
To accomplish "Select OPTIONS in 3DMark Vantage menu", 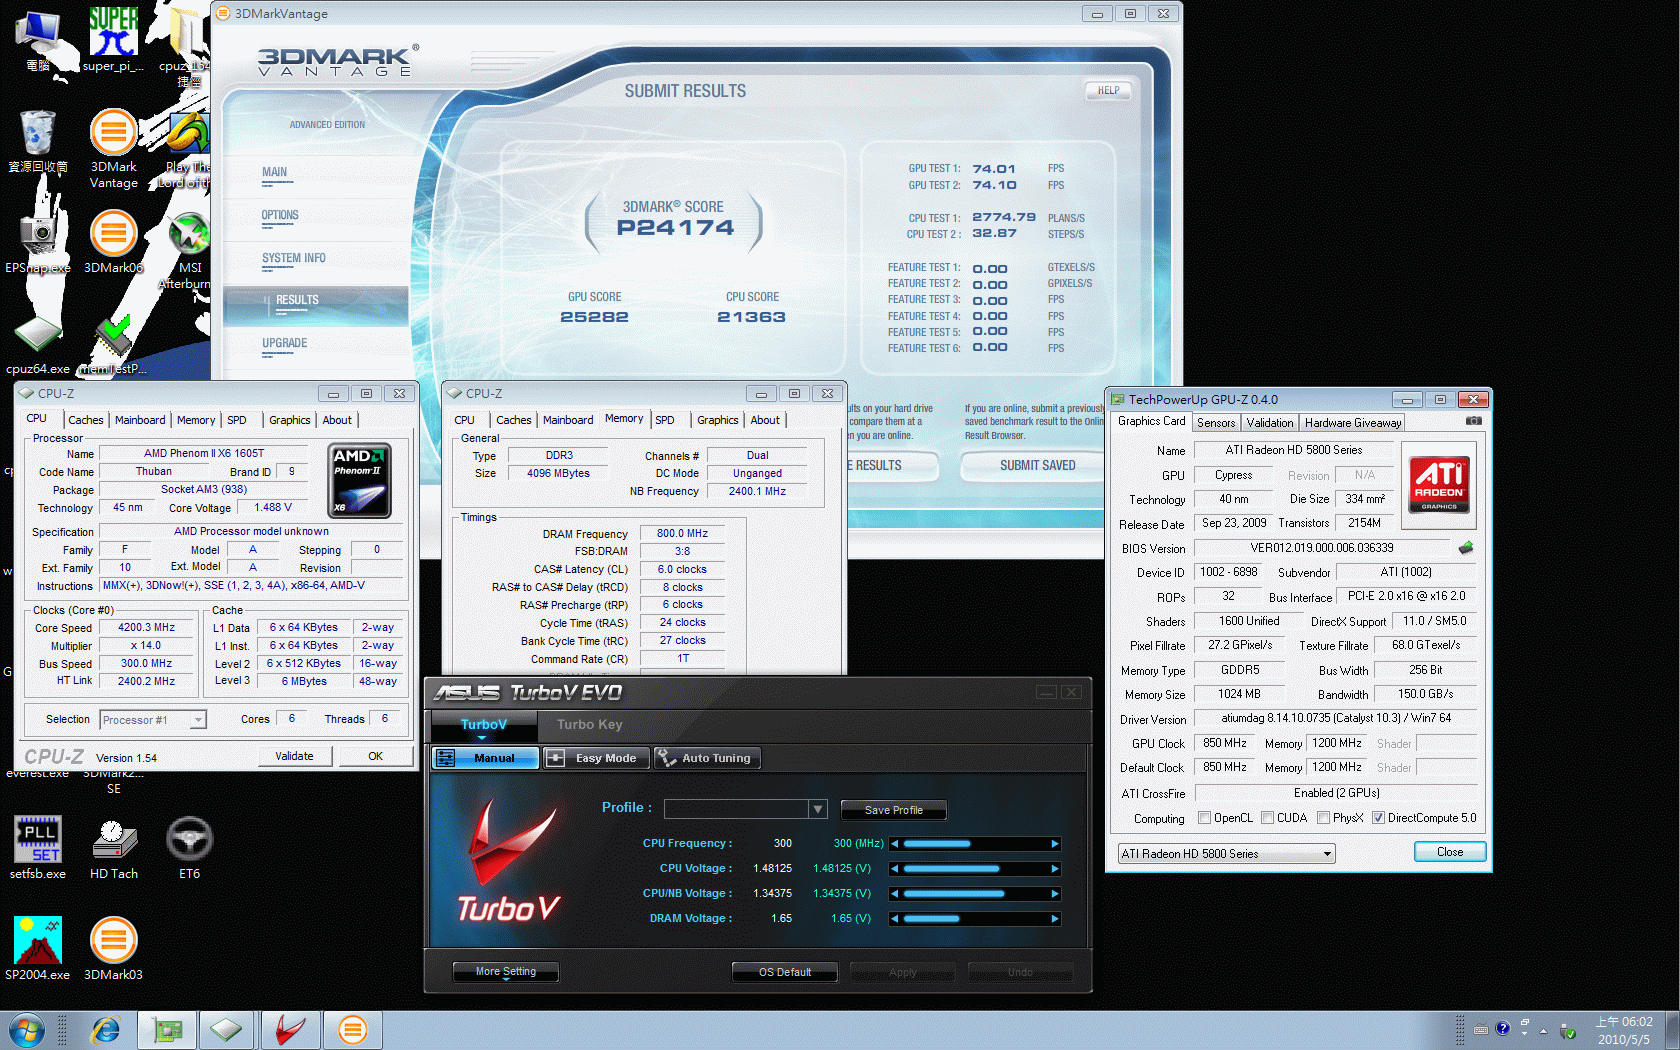I will pyautogui.click(x=280, y=215).
